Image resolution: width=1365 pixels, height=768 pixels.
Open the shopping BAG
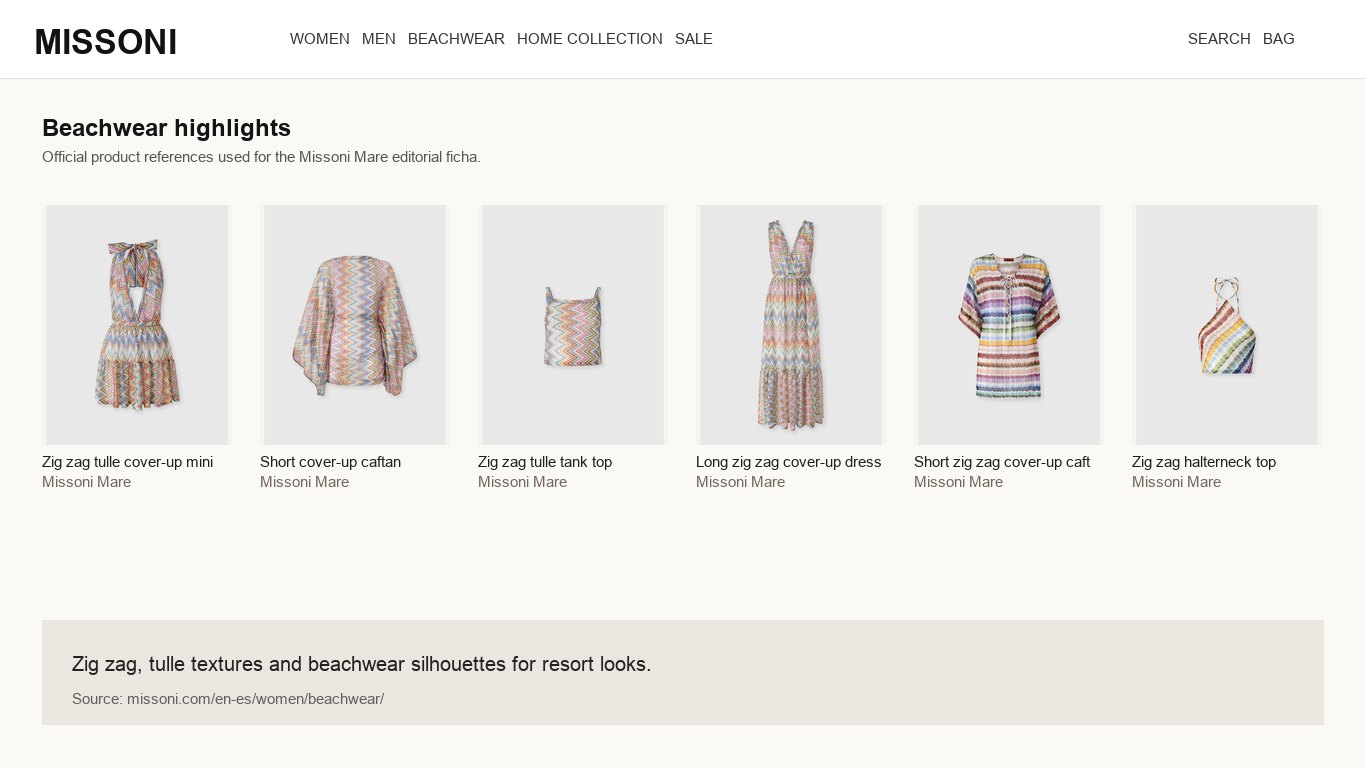click(x=1279, y=39)
